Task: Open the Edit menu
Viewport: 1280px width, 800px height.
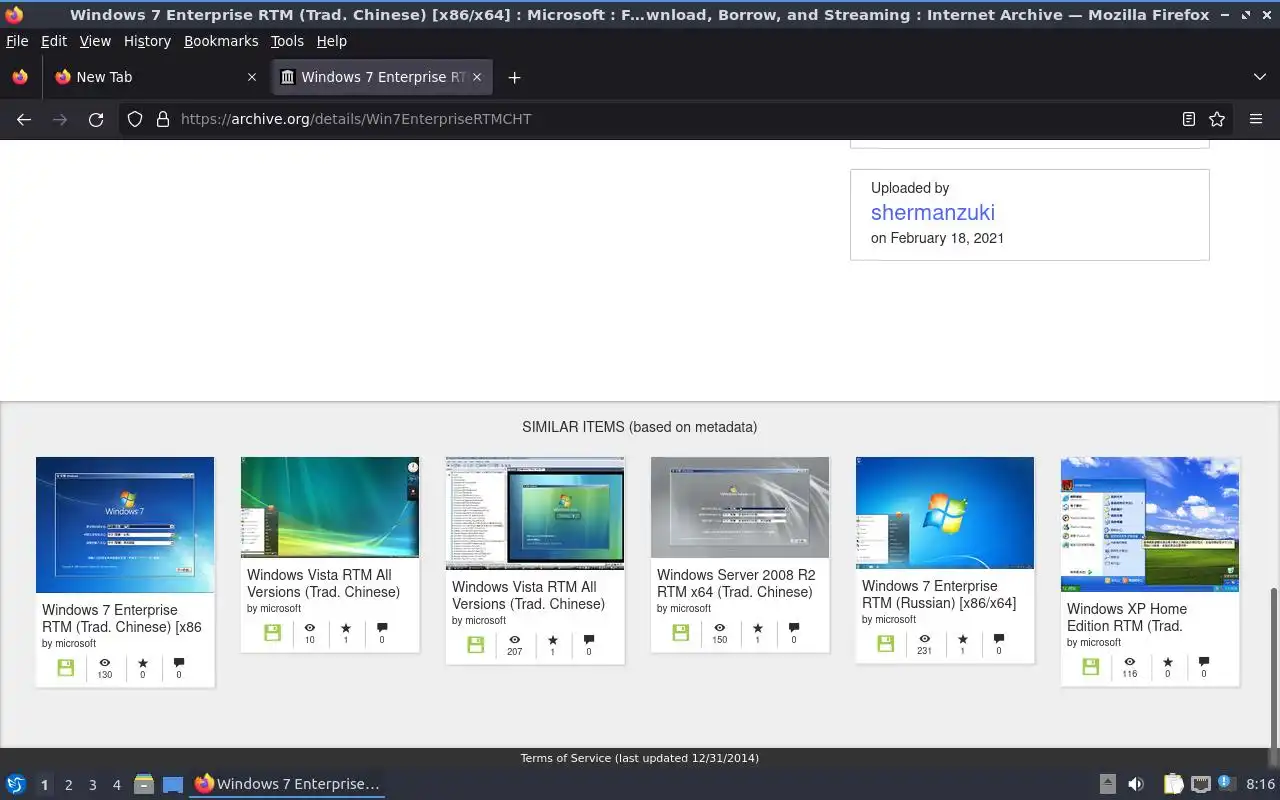Action: [54, 41]
